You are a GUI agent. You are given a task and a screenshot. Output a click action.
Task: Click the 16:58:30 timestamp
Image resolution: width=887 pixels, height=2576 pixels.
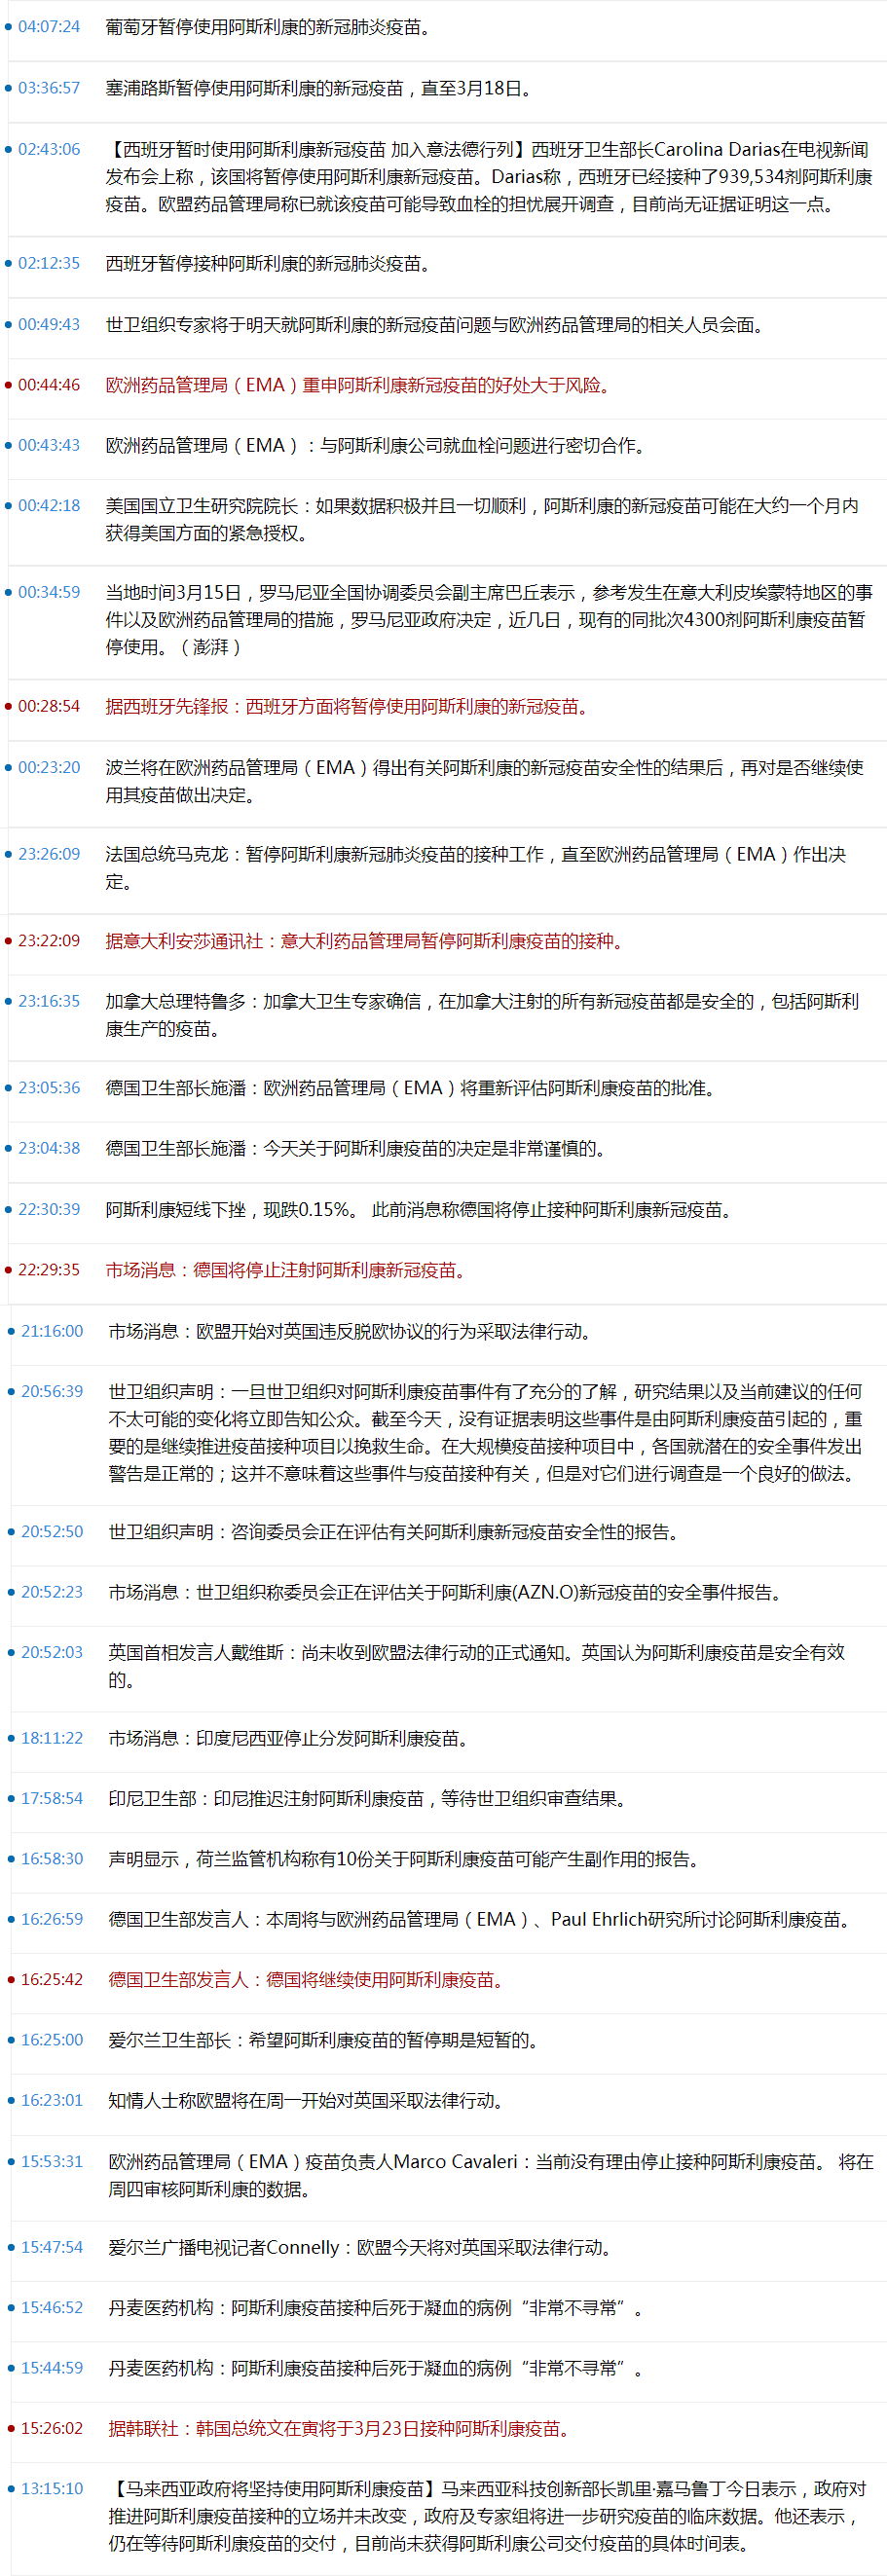(x=52, y=1858)
